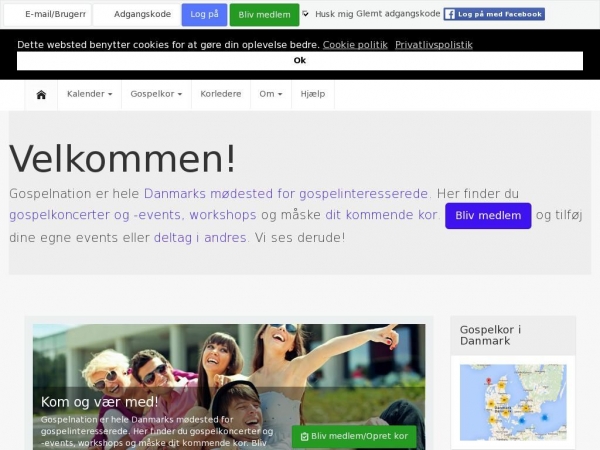This screenshot has height=450, width=600.
Task: Follow the dit kommende kor link
Action: pyautogui.click(x=381, y=215)
